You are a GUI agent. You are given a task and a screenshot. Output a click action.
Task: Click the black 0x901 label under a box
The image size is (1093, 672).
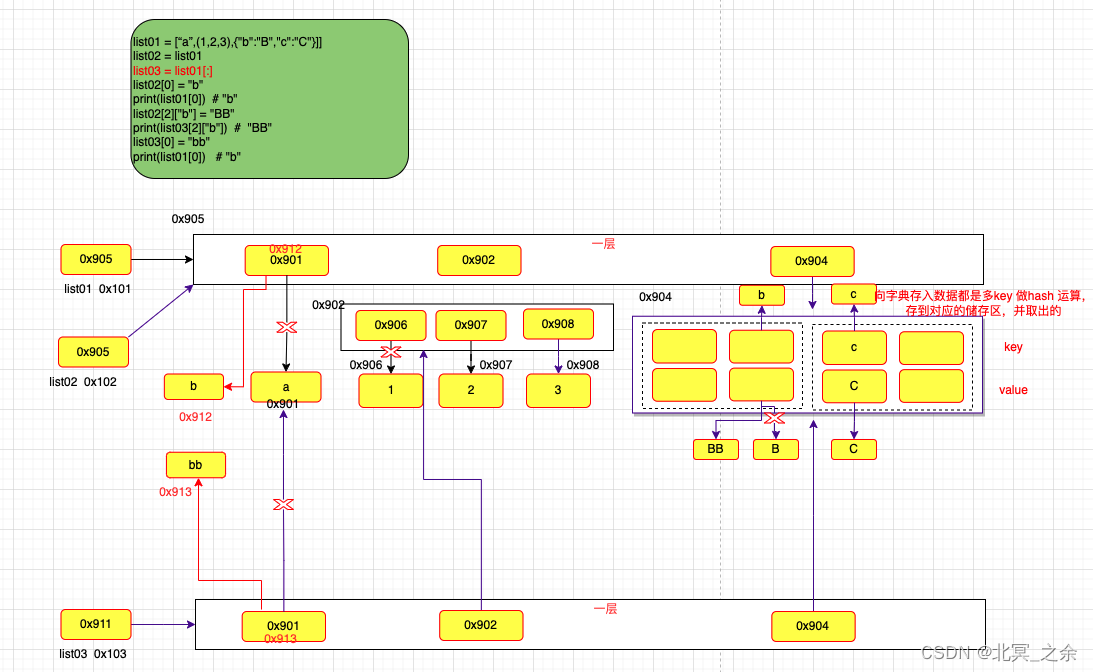282,404
